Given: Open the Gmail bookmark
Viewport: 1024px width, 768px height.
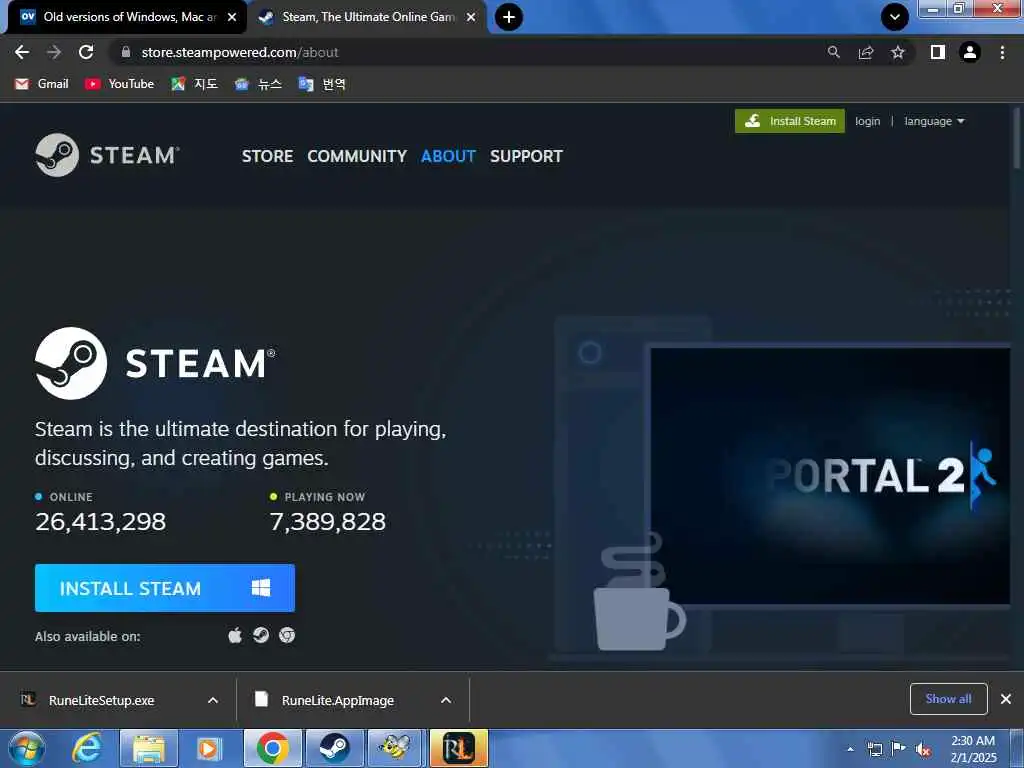Looking at the screenshot, I should coord(42,84).
